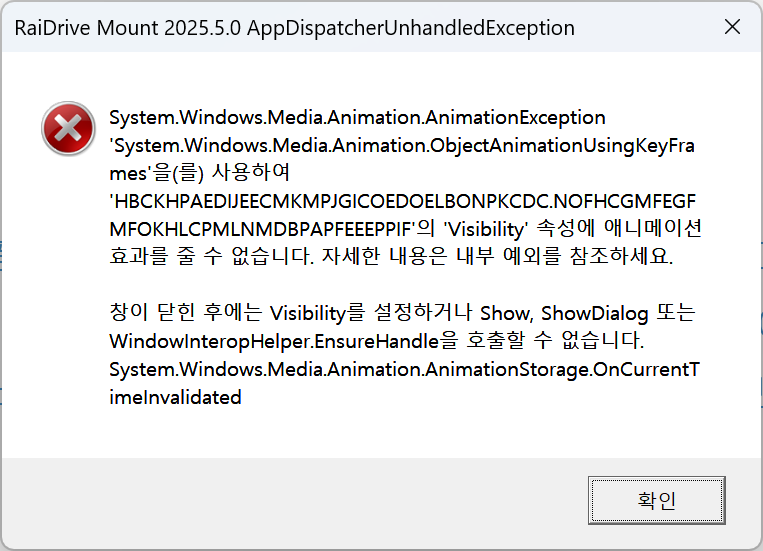Click the word Show, before ShowDialog
This screenshot has height=551, width=763.
[507, 313]
